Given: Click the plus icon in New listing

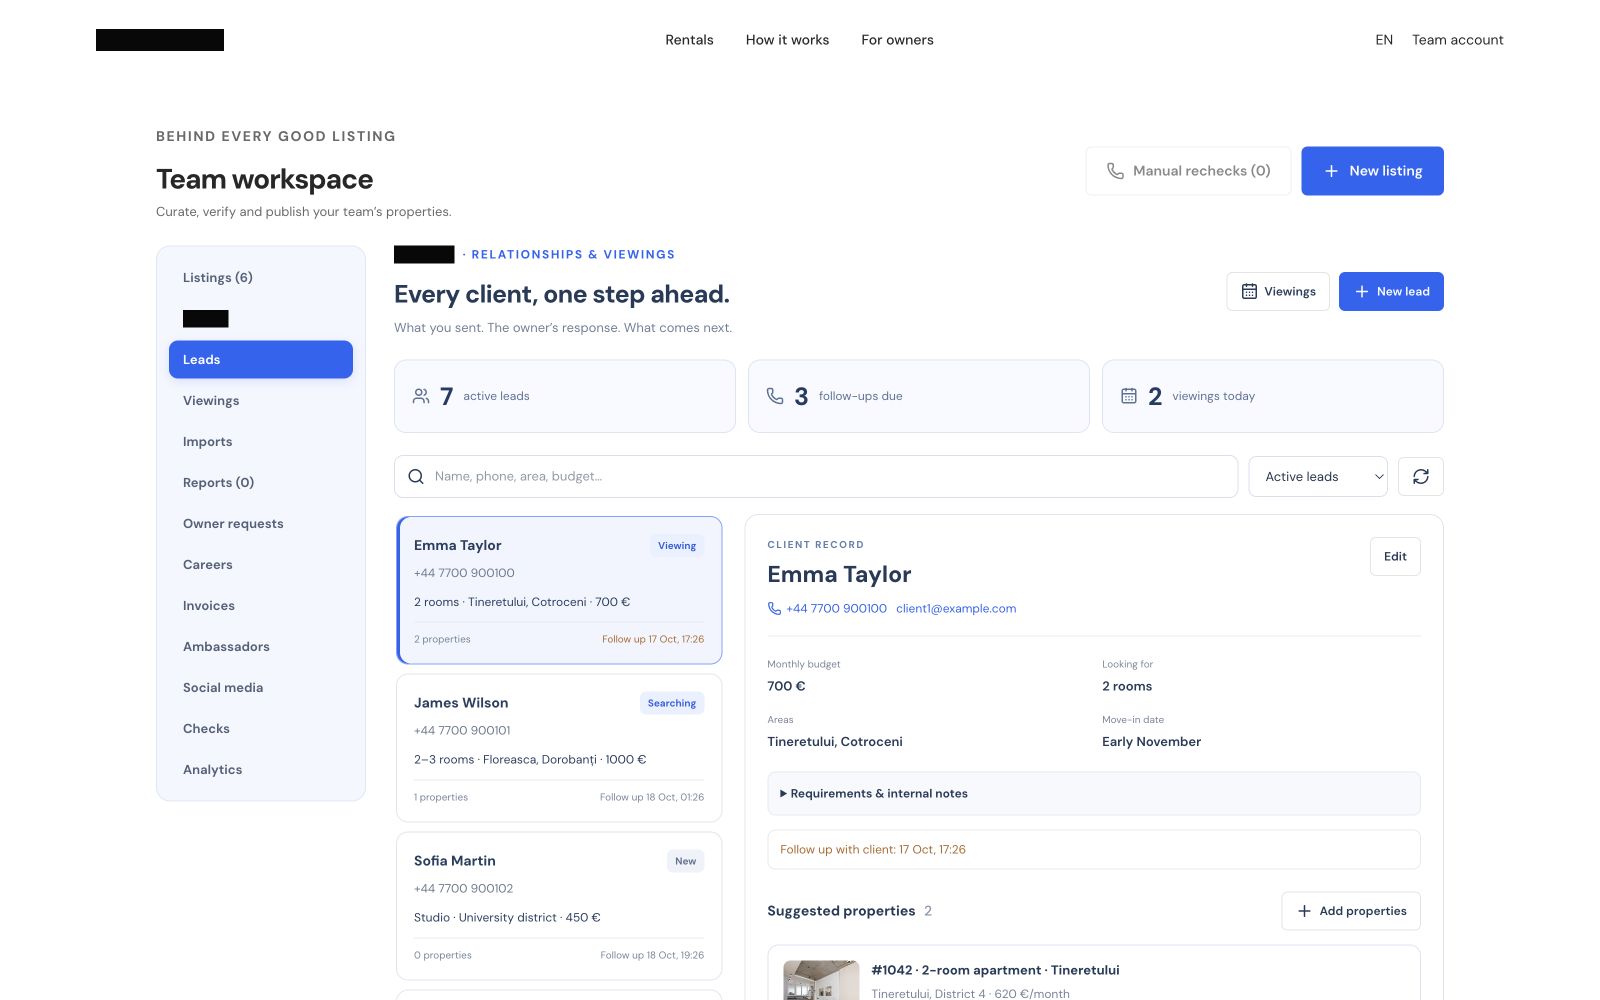Looking at the screenshot, I should coord(1331,171).
